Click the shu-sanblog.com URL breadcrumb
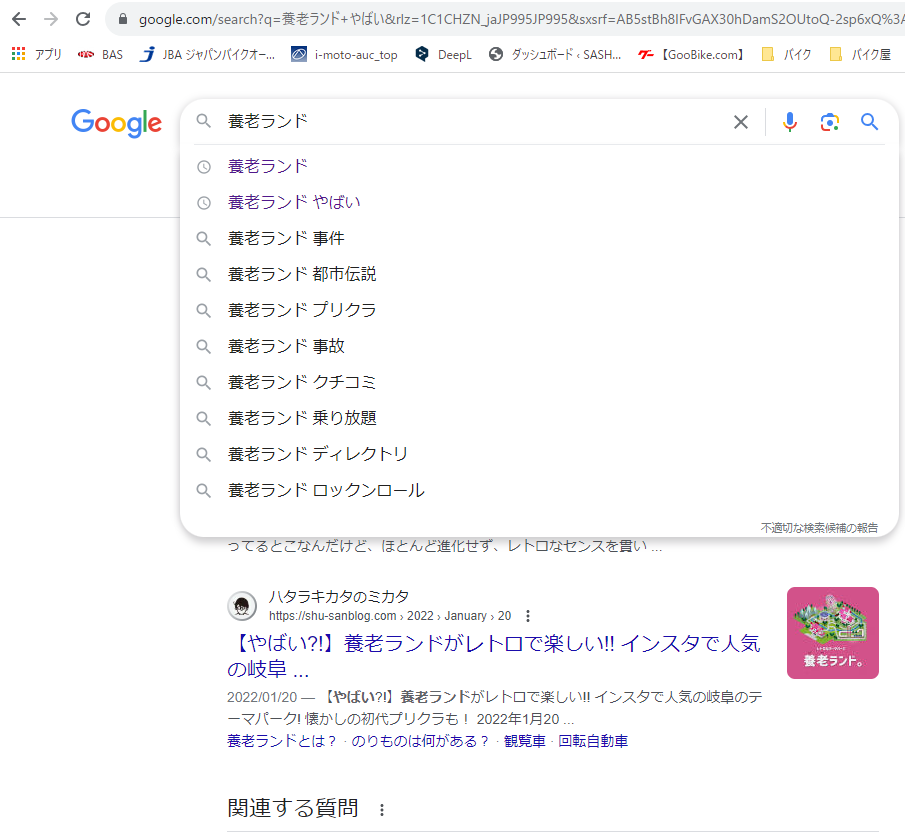905x833 pixels. click(390, 616)
